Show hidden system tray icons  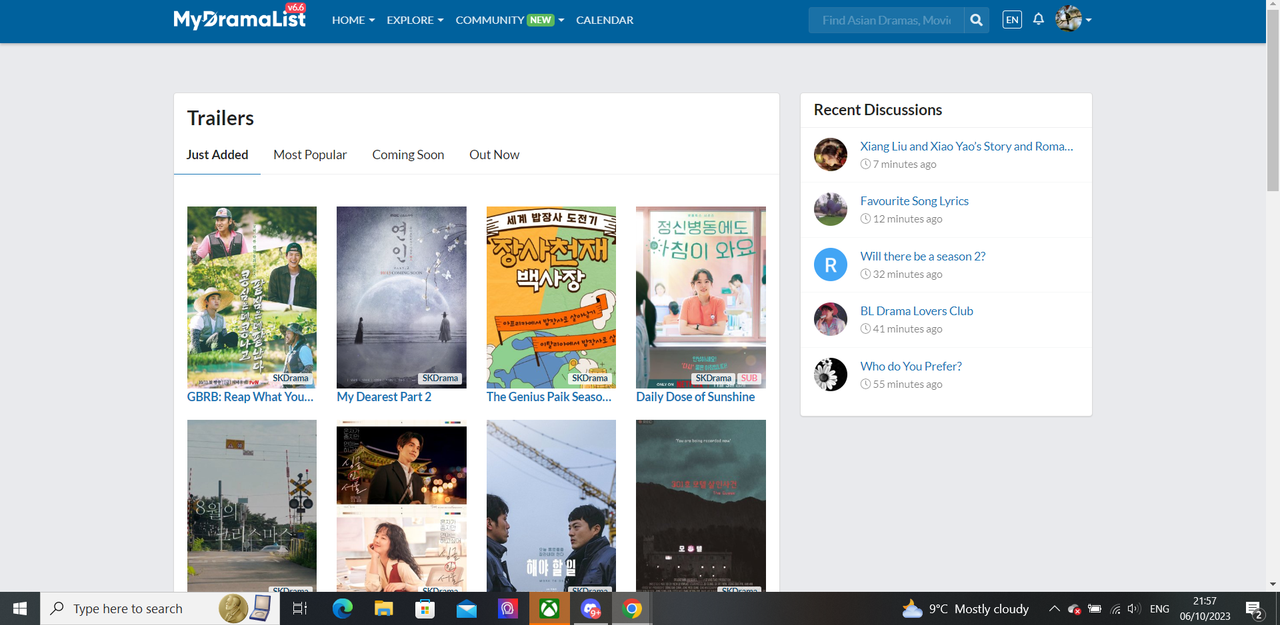(1054, 608)
